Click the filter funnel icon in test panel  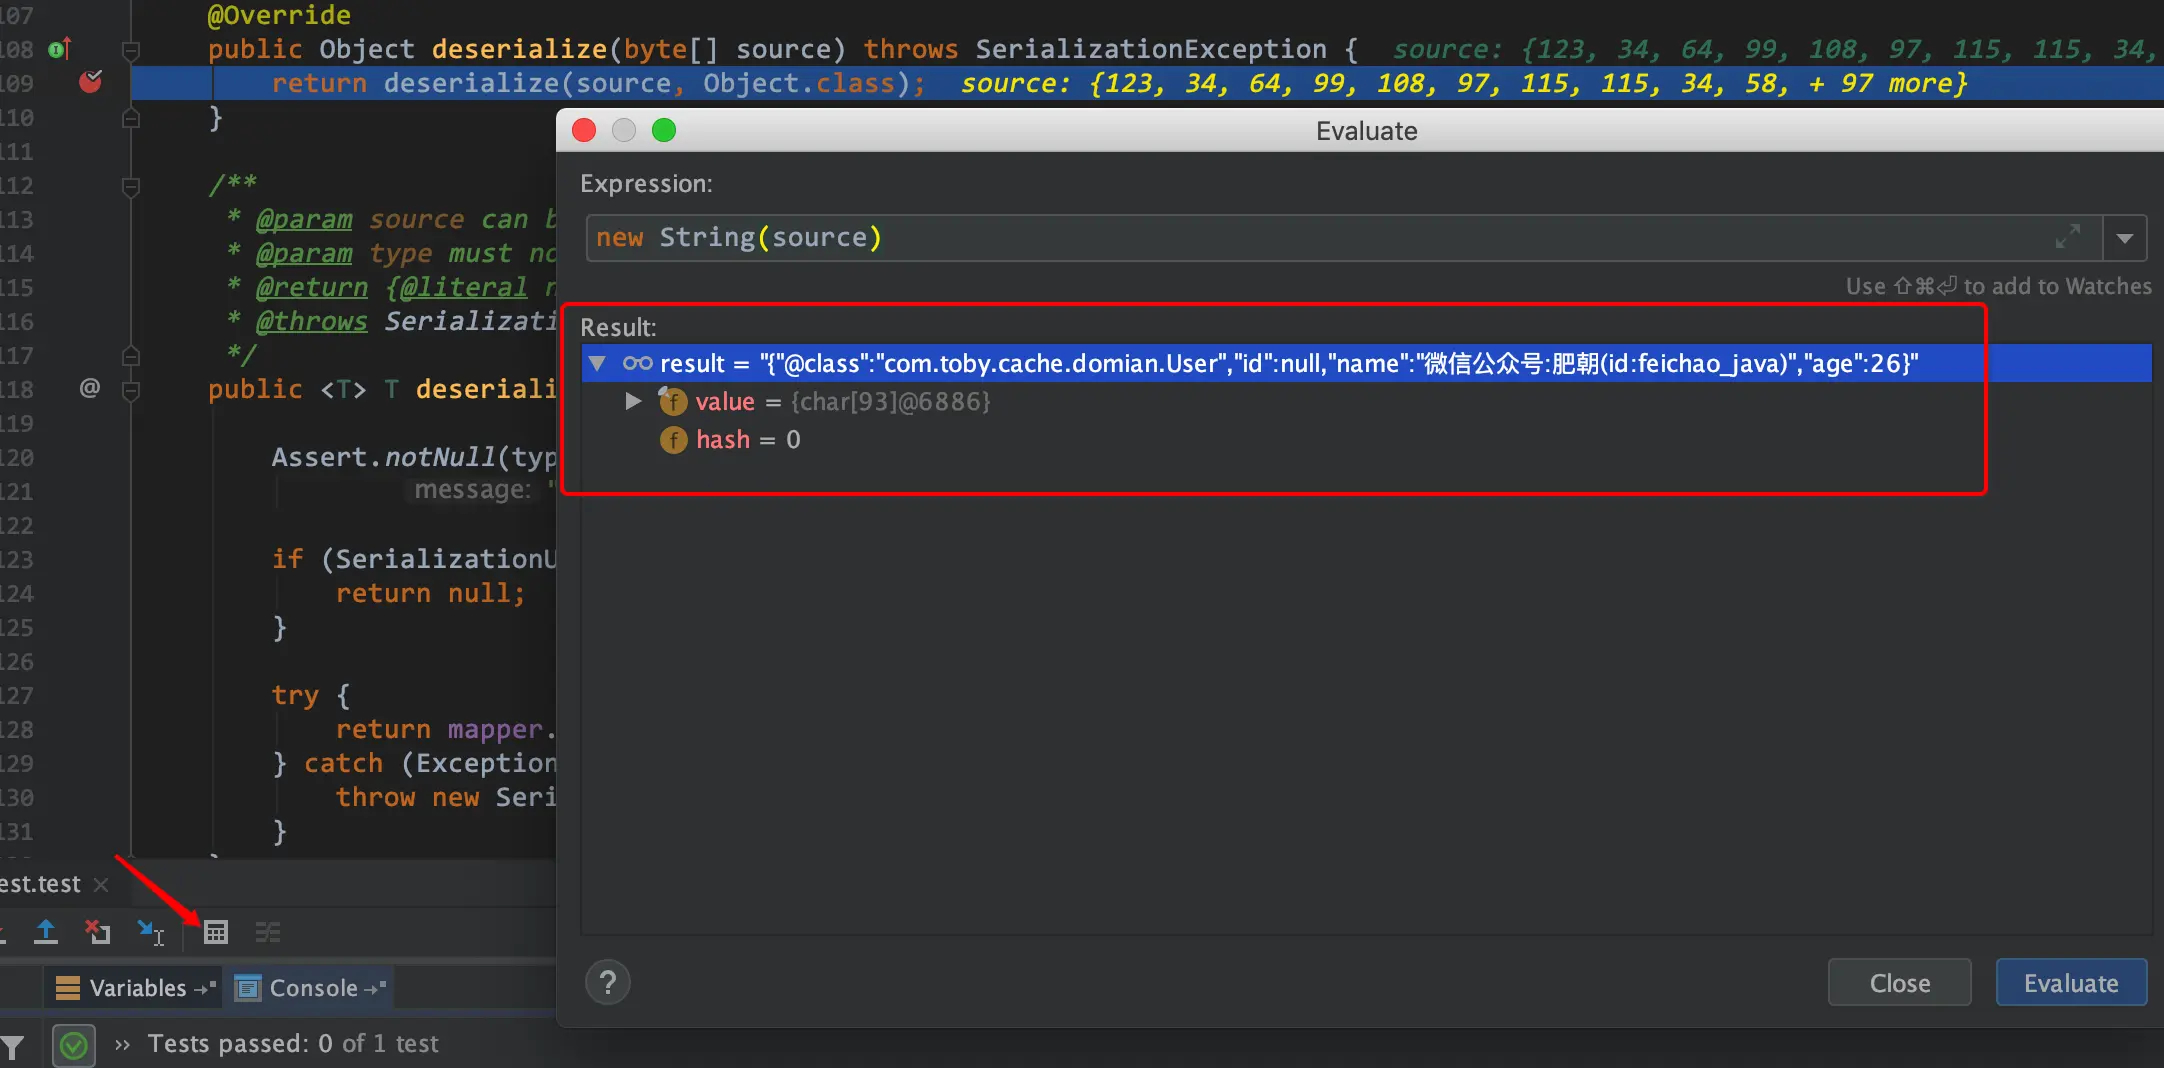[12, 1047]
